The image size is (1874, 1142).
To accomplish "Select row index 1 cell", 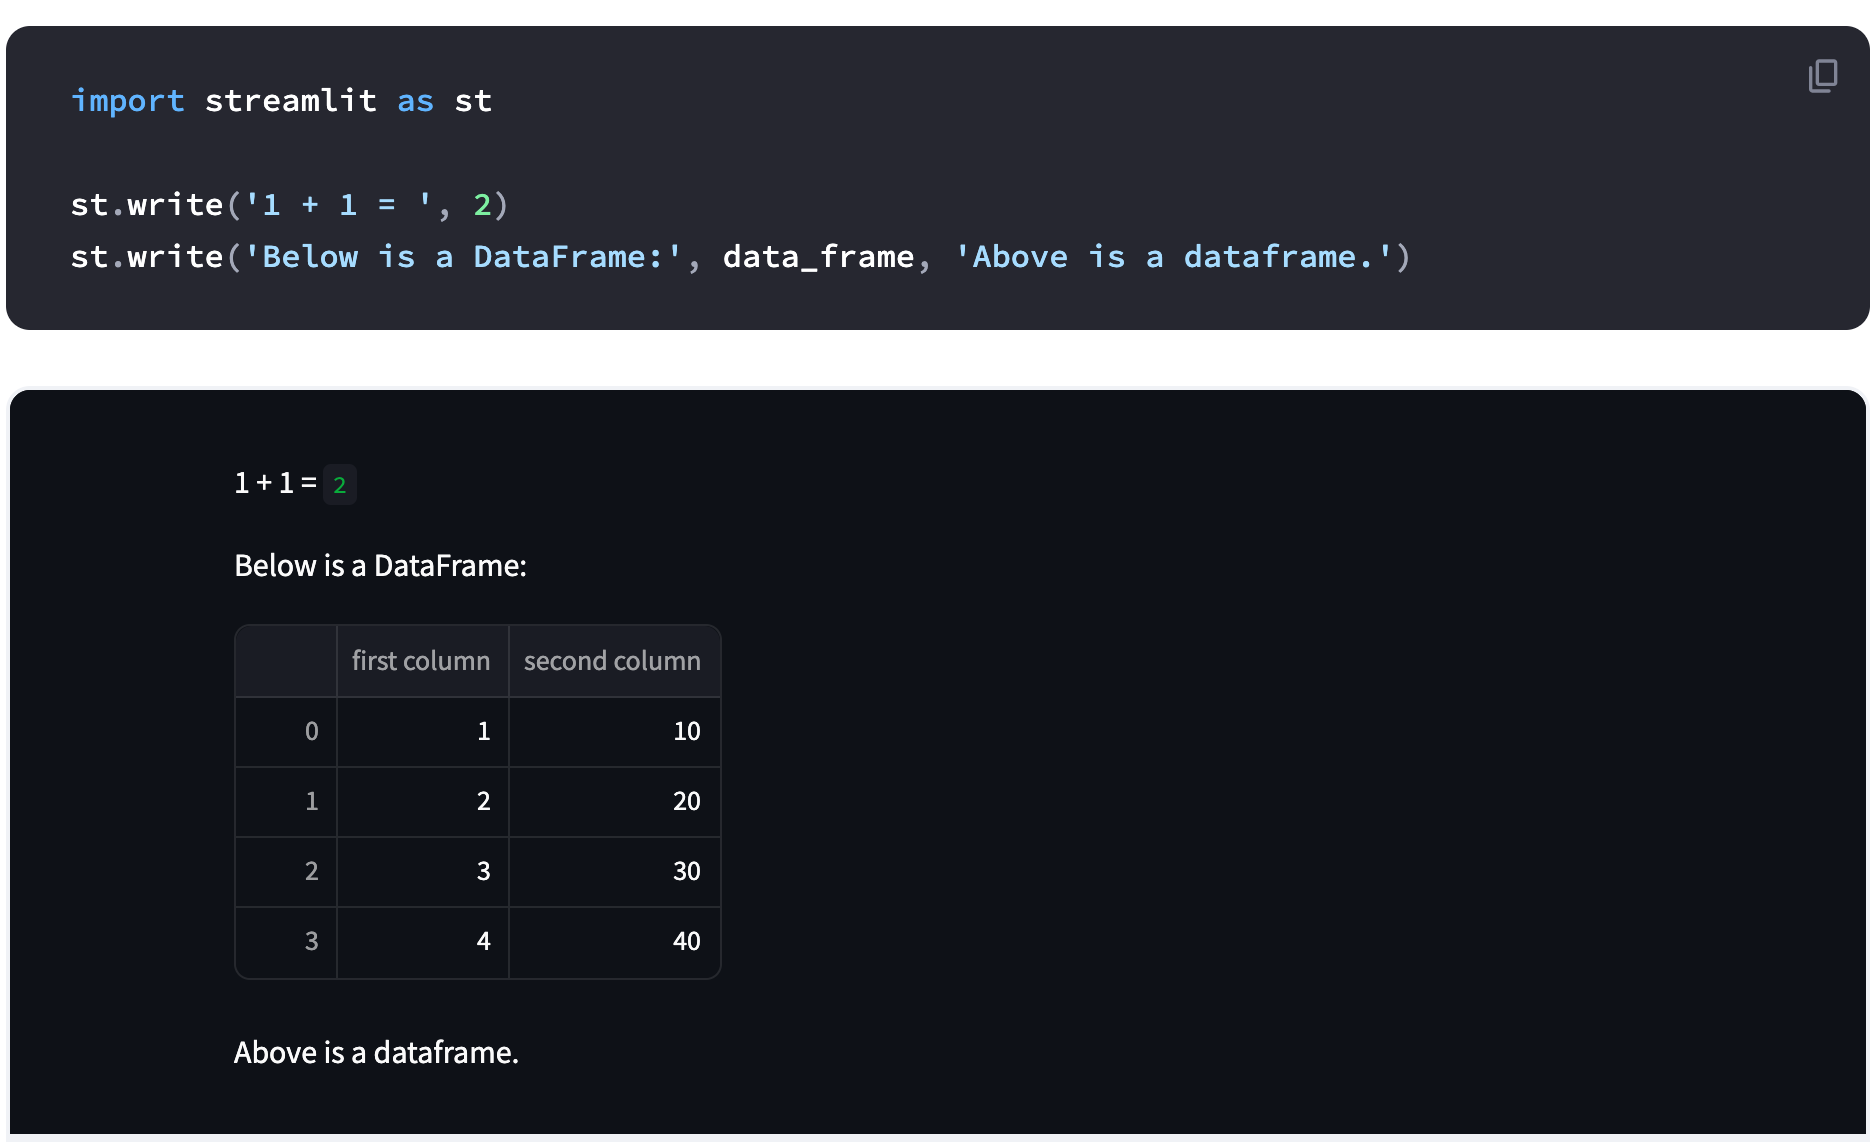I will tap(286, 802).
